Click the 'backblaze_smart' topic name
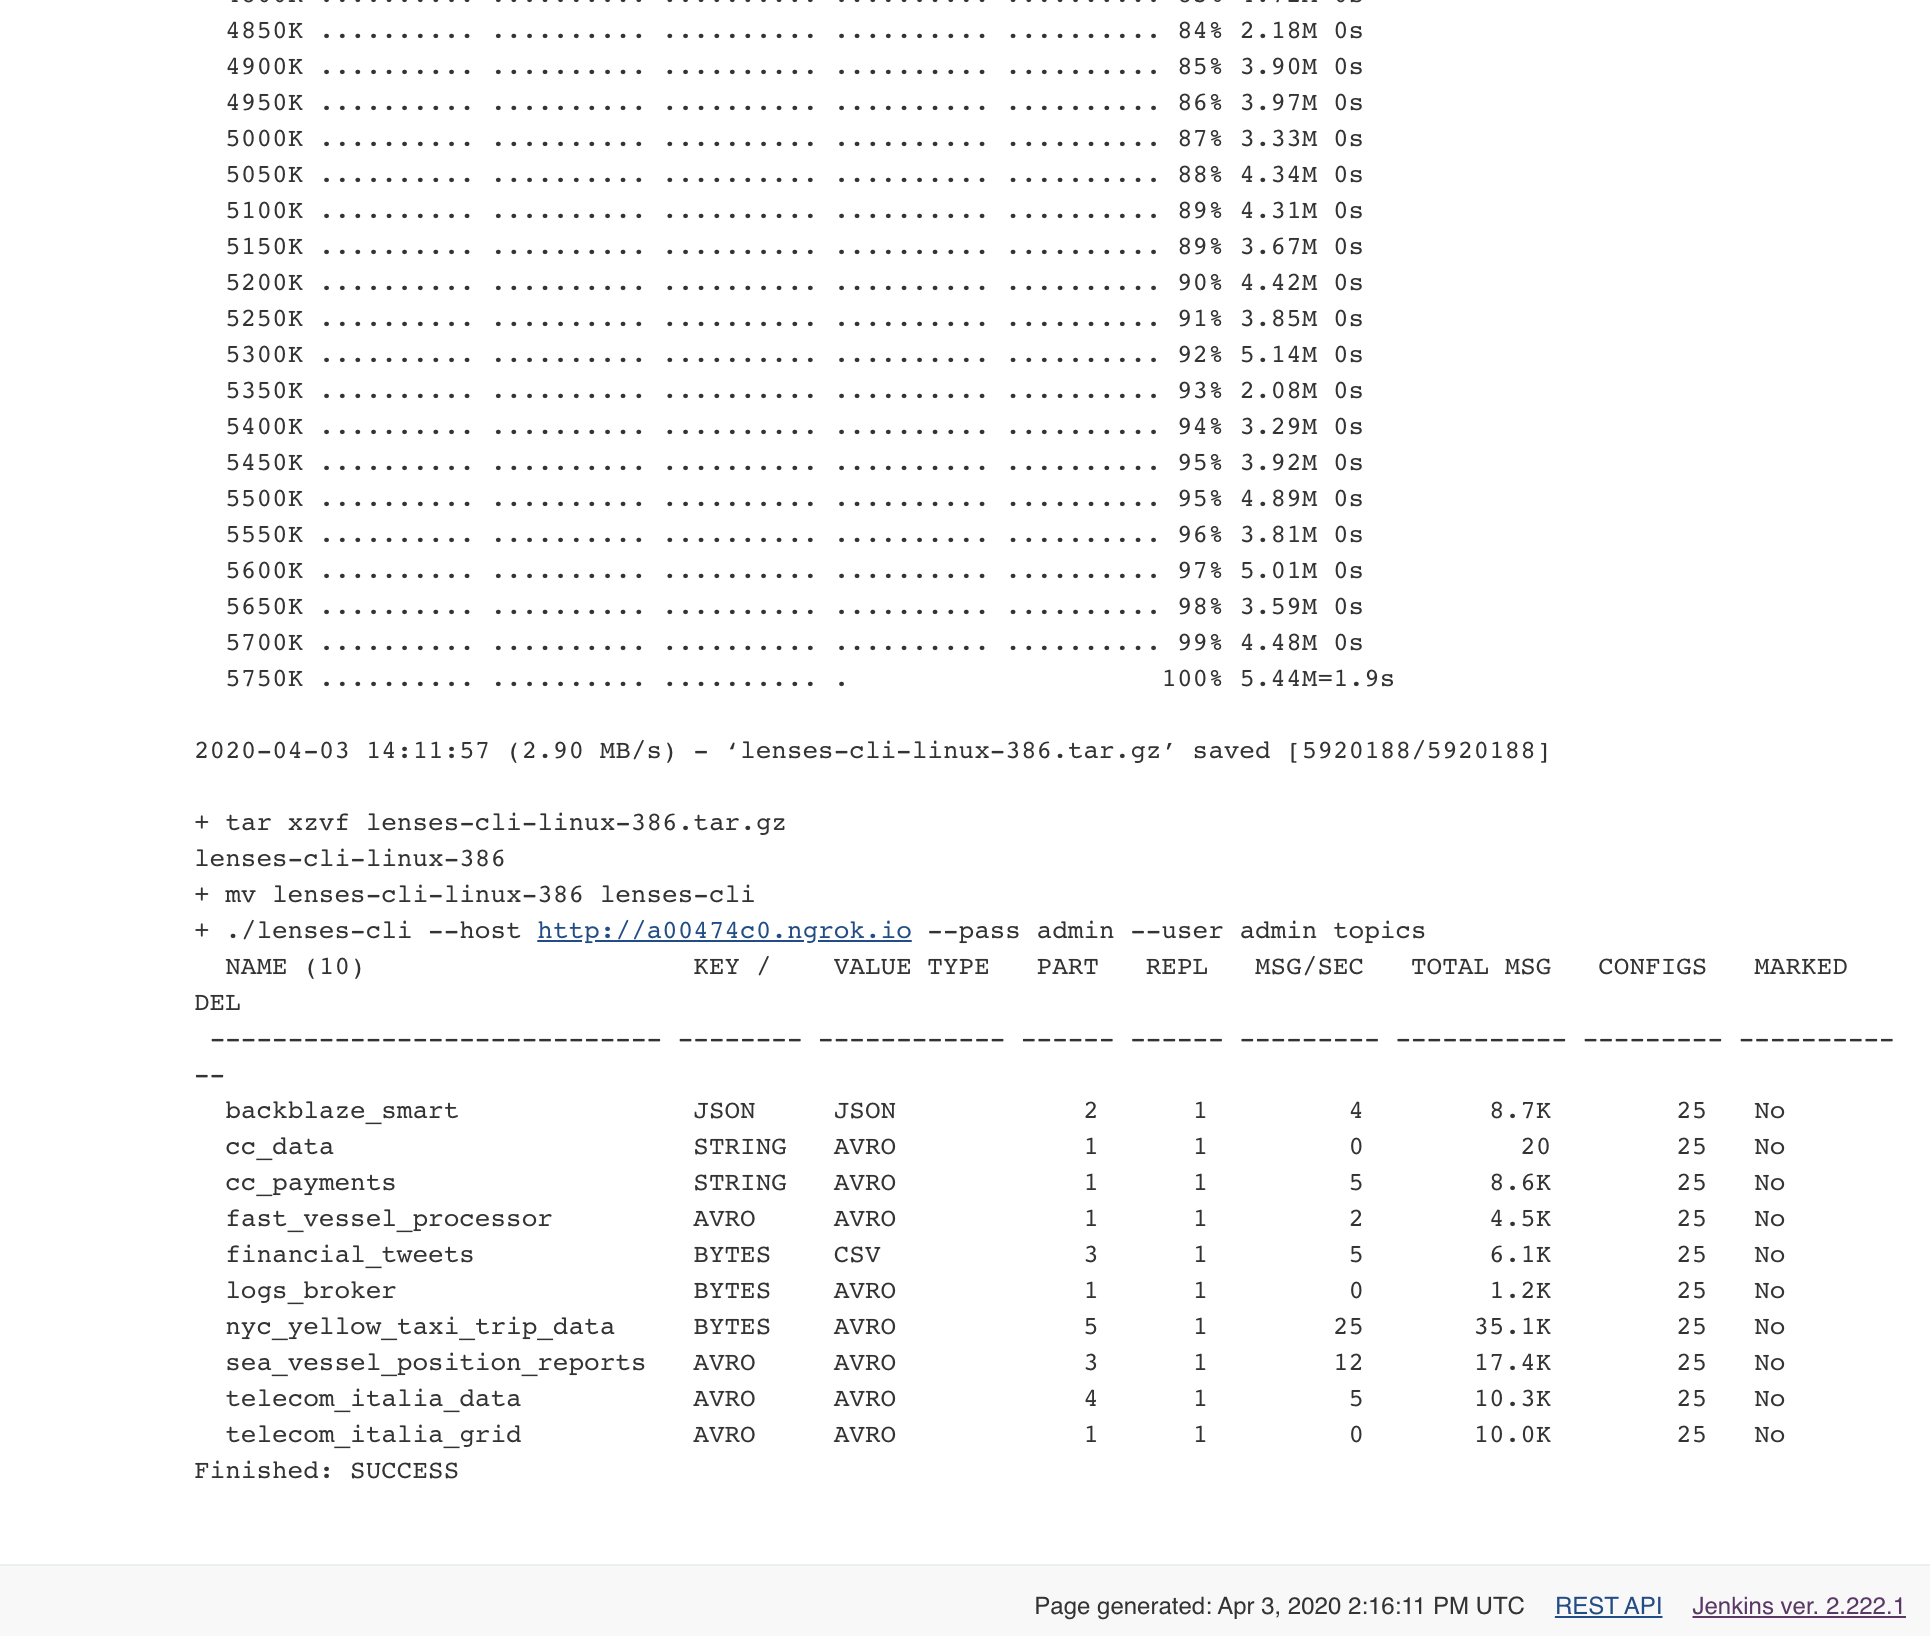Viewport: 1930px width, 1636px height. click(342, 1111)
